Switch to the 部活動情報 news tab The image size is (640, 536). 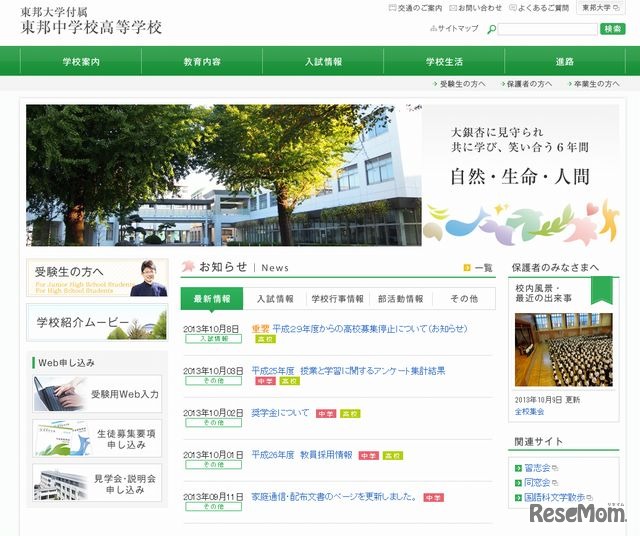tap(401, 299)
